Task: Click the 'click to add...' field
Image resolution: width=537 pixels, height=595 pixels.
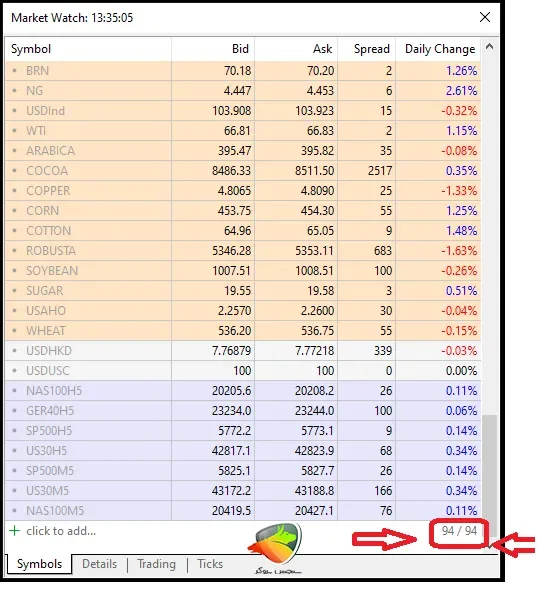Action: [61, 531]
